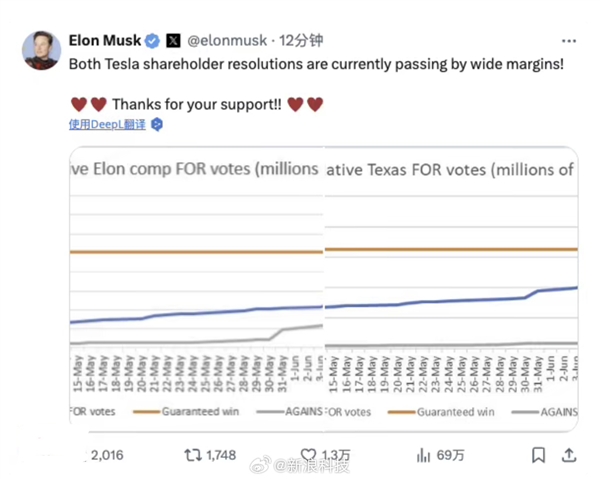This screenshot has width=600, height=479.
Task: Open the three-dot more options menu
Action: [568, 41]
